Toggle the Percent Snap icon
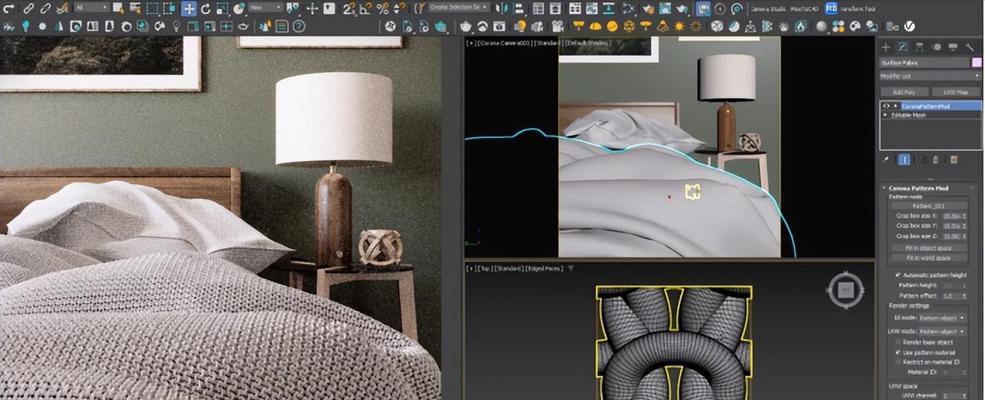This screenshot has width=985, height=400. (x=382, y=9)
